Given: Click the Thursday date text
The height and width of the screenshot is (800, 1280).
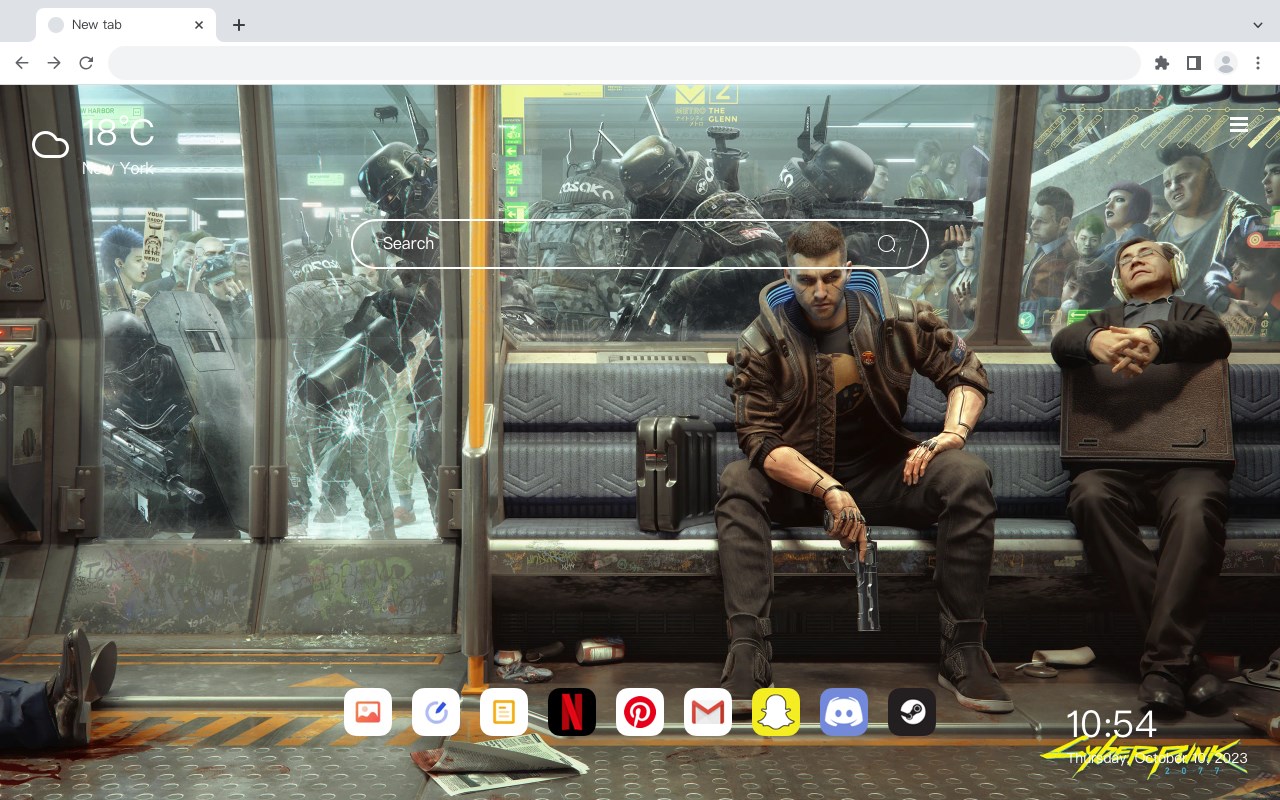Looking at the screenshot, I should (x=1158, y=758).
